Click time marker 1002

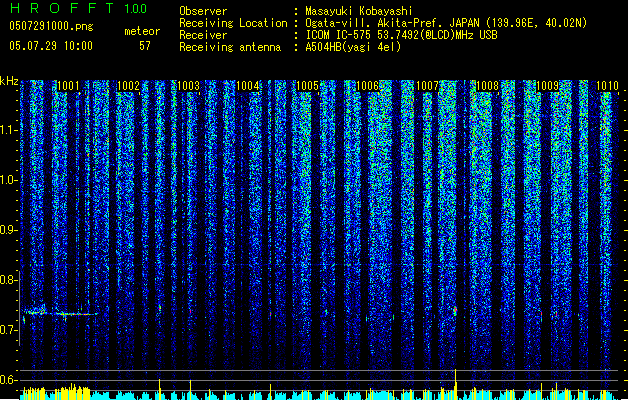(128, 85)
